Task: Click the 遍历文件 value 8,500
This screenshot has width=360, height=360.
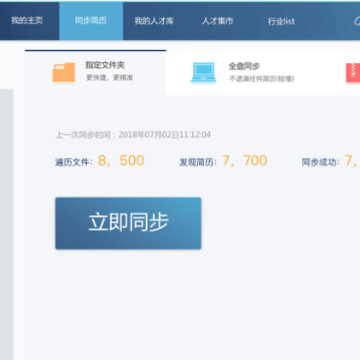Action: (121, 161)
